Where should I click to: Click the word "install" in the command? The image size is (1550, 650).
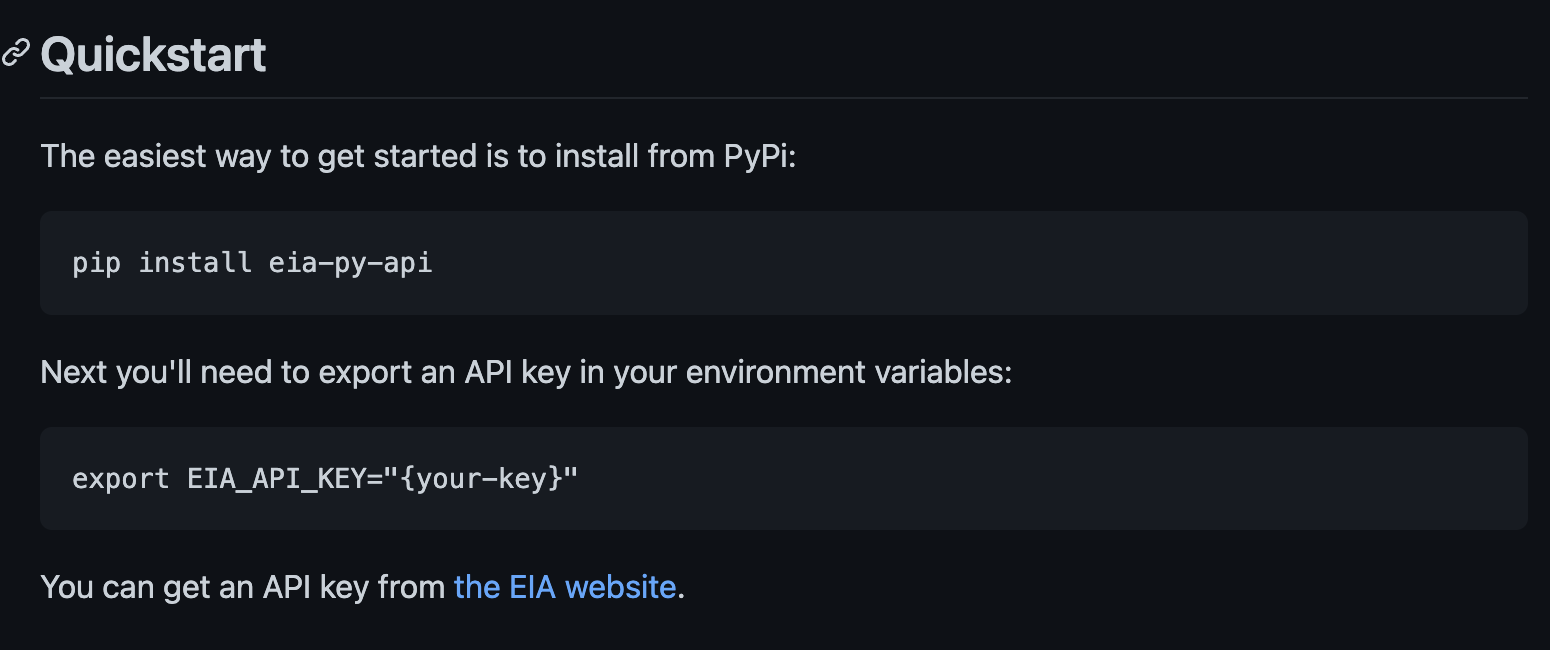[195, 263]
